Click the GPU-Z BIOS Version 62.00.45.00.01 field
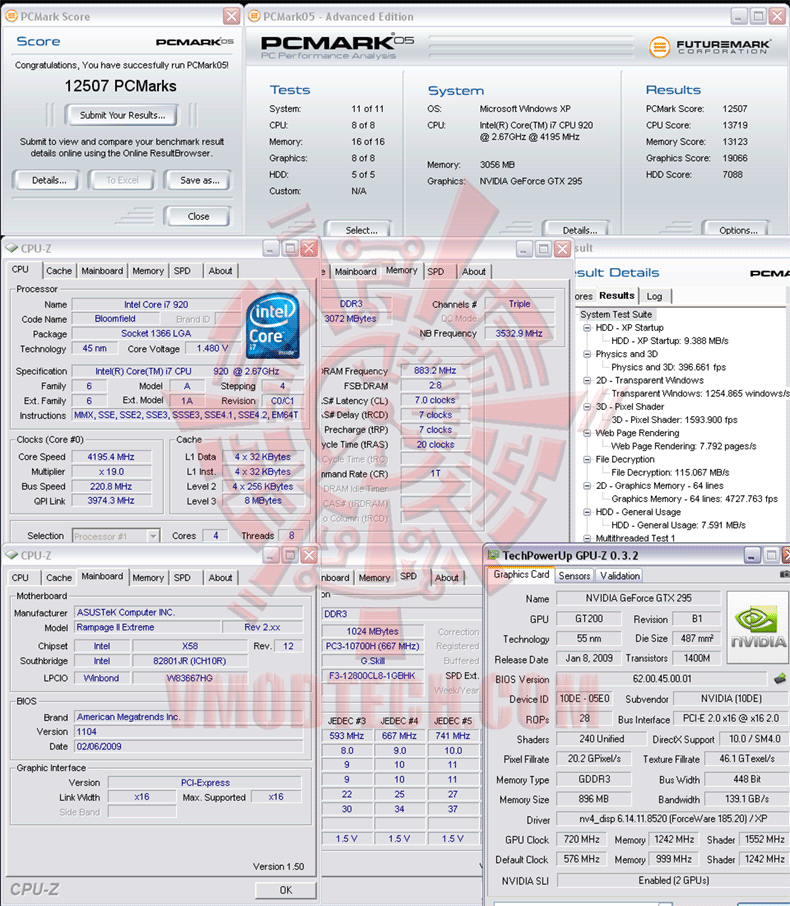 click(662, 679)
